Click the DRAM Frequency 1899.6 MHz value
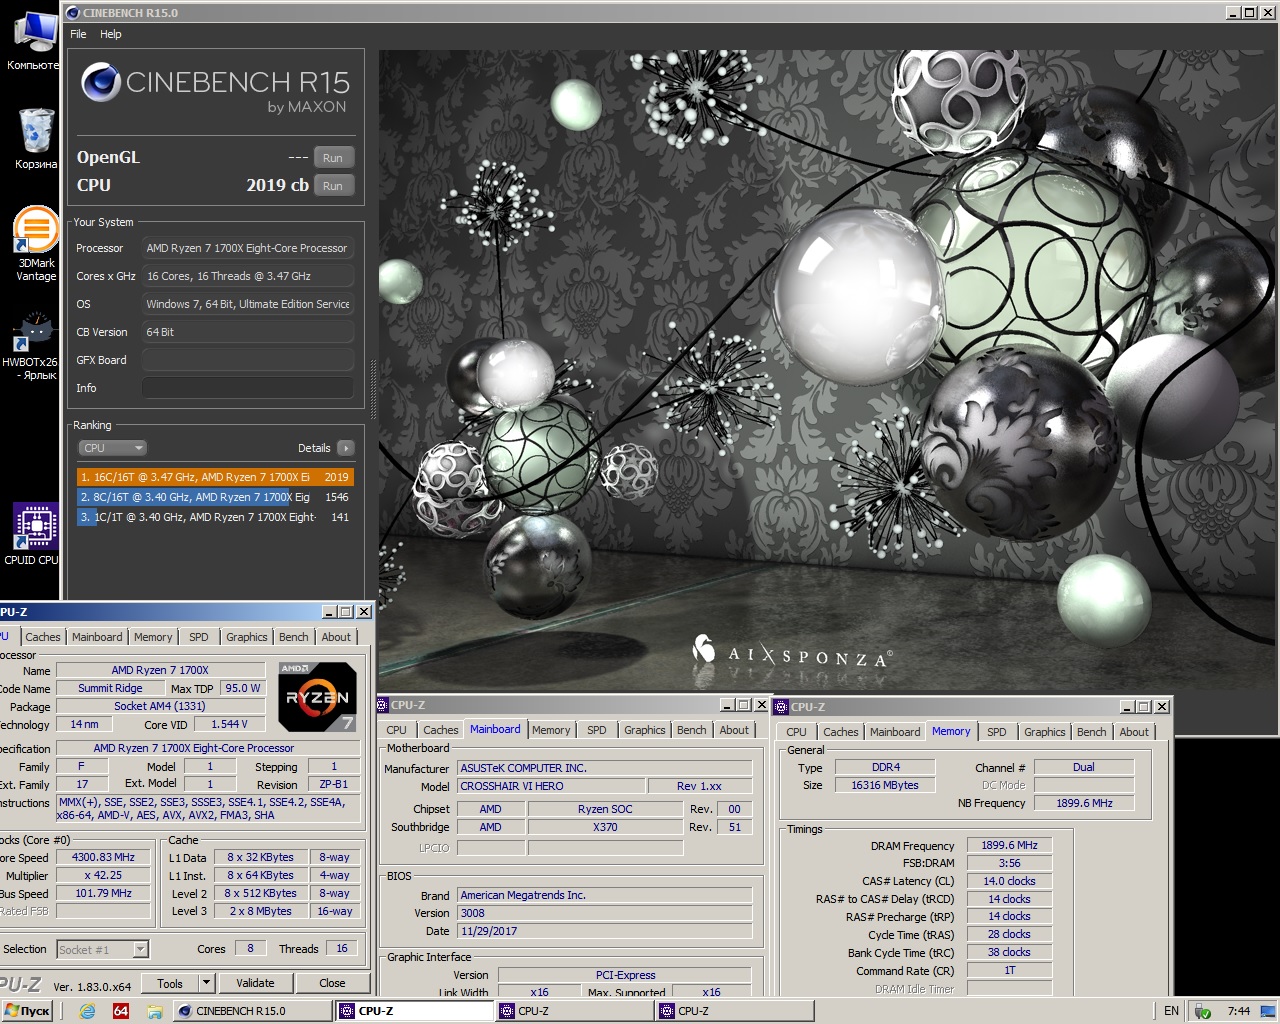Viewport: 1280px width, 1024px height. (1009, 845)
